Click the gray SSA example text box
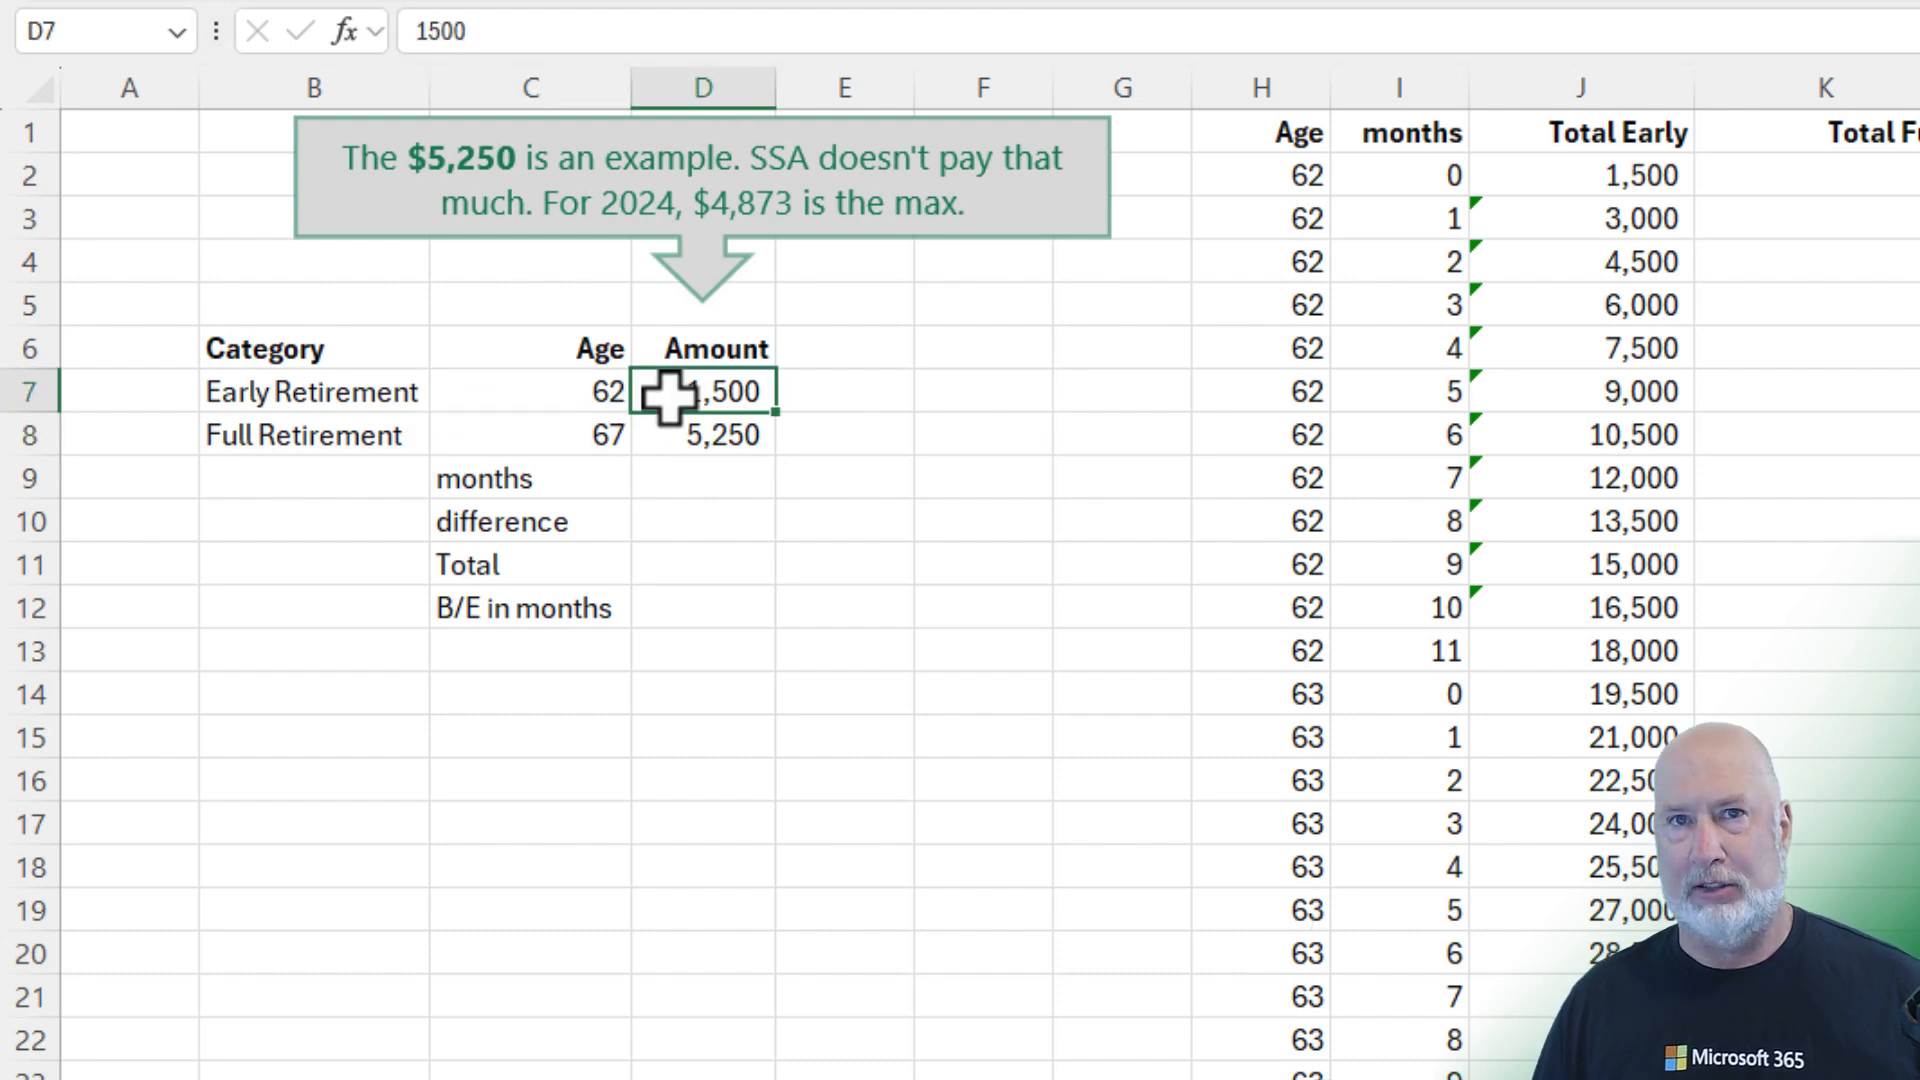1920x1080 pixels. [702, 178]
